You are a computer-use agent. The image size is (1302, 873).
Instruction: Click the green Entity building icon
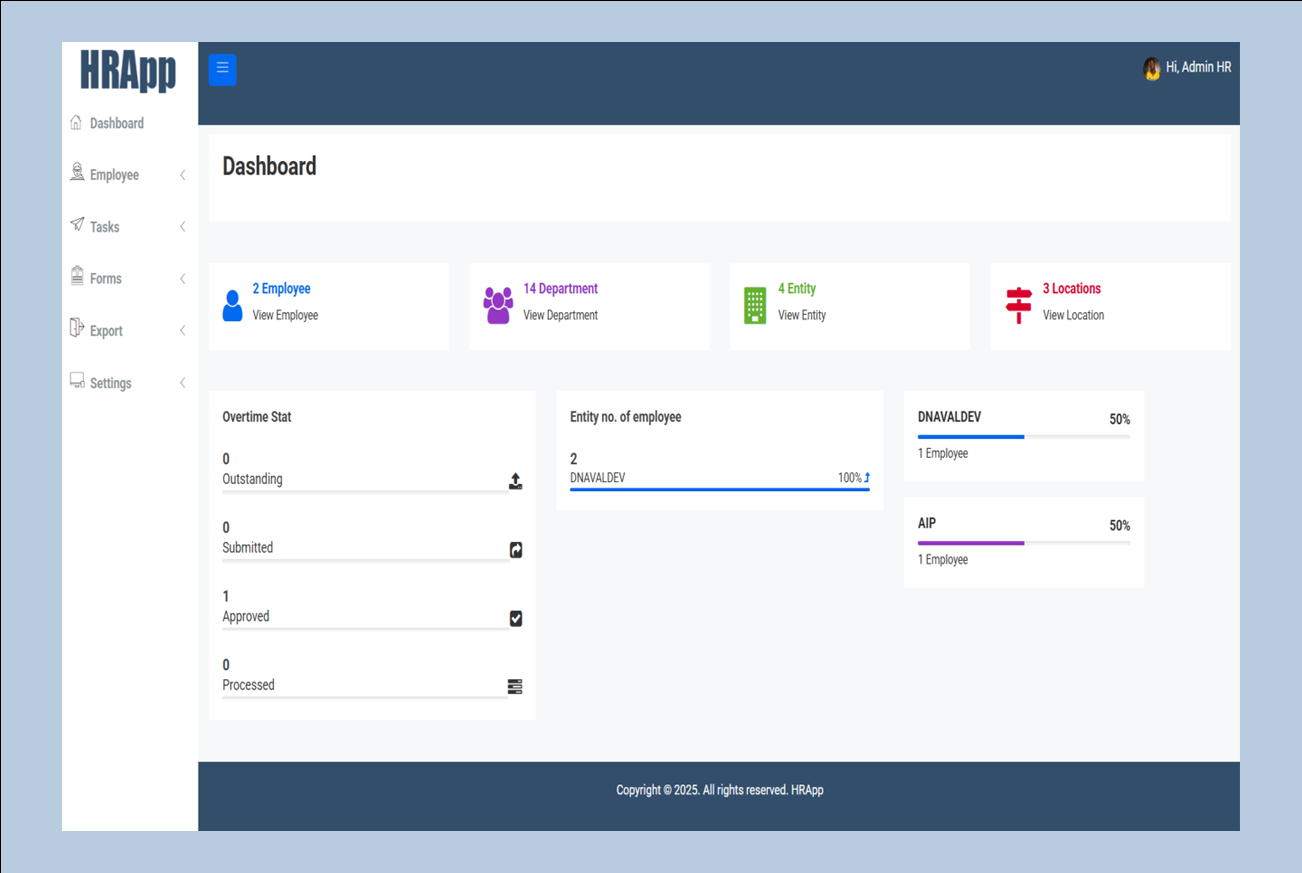(x=755, y=305)
